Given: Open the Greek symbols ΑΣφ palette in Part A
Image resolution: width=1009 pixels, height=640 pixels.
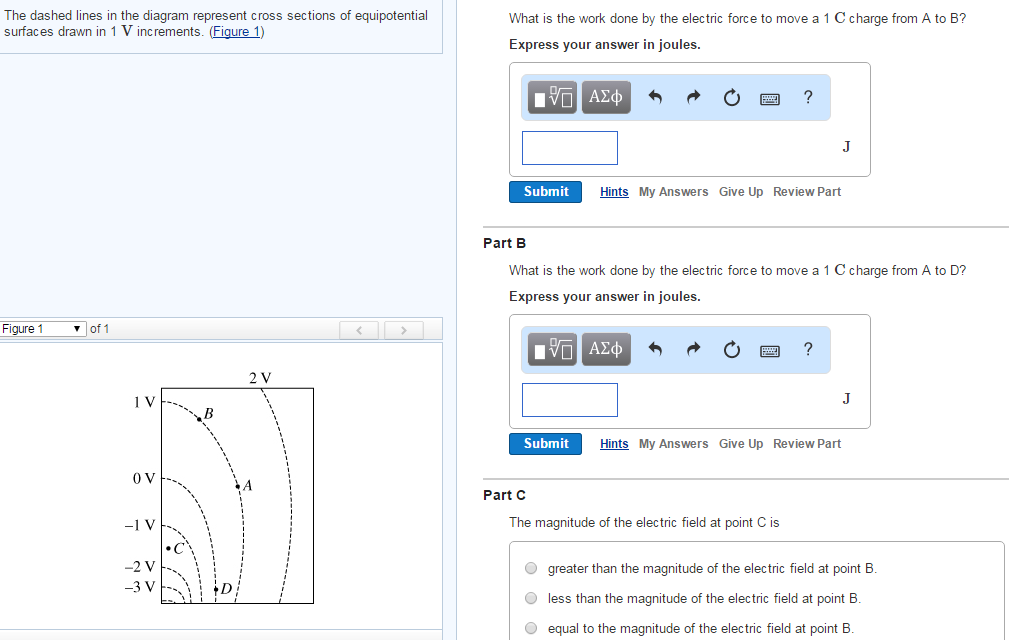Looking at the screenshot, I should click(x=605, y=97).
